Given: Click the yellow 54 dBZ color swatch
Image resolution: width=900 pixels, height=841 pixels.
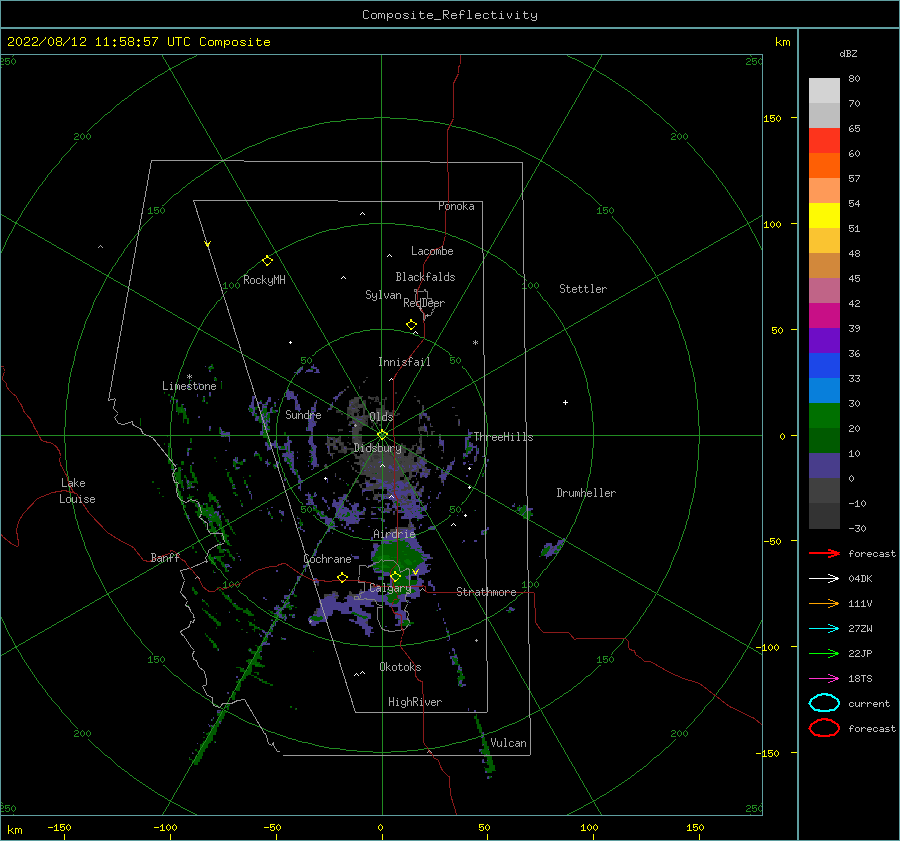Looking at the screenshot, I should pos(824,215).
